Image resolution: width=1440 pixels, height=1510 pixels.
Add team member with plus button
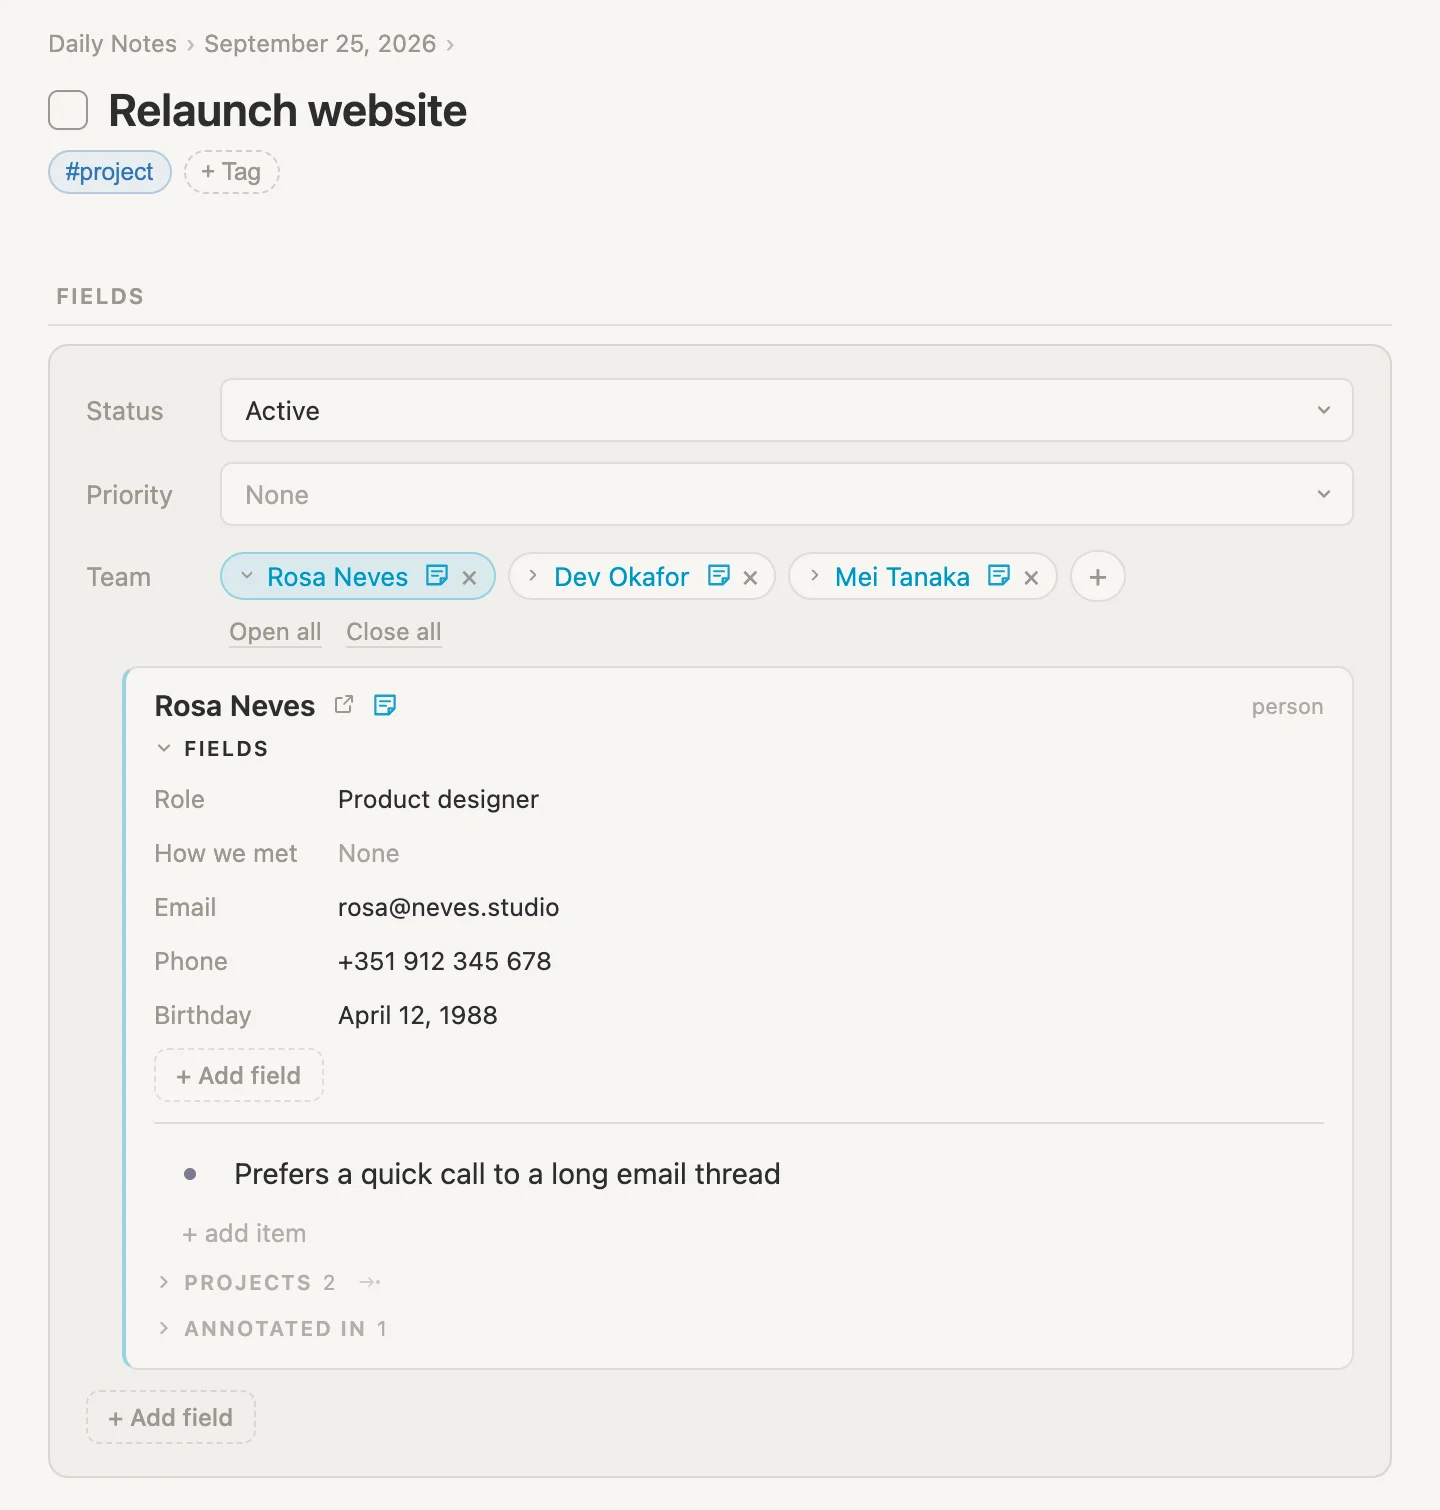pos(1098,577)
